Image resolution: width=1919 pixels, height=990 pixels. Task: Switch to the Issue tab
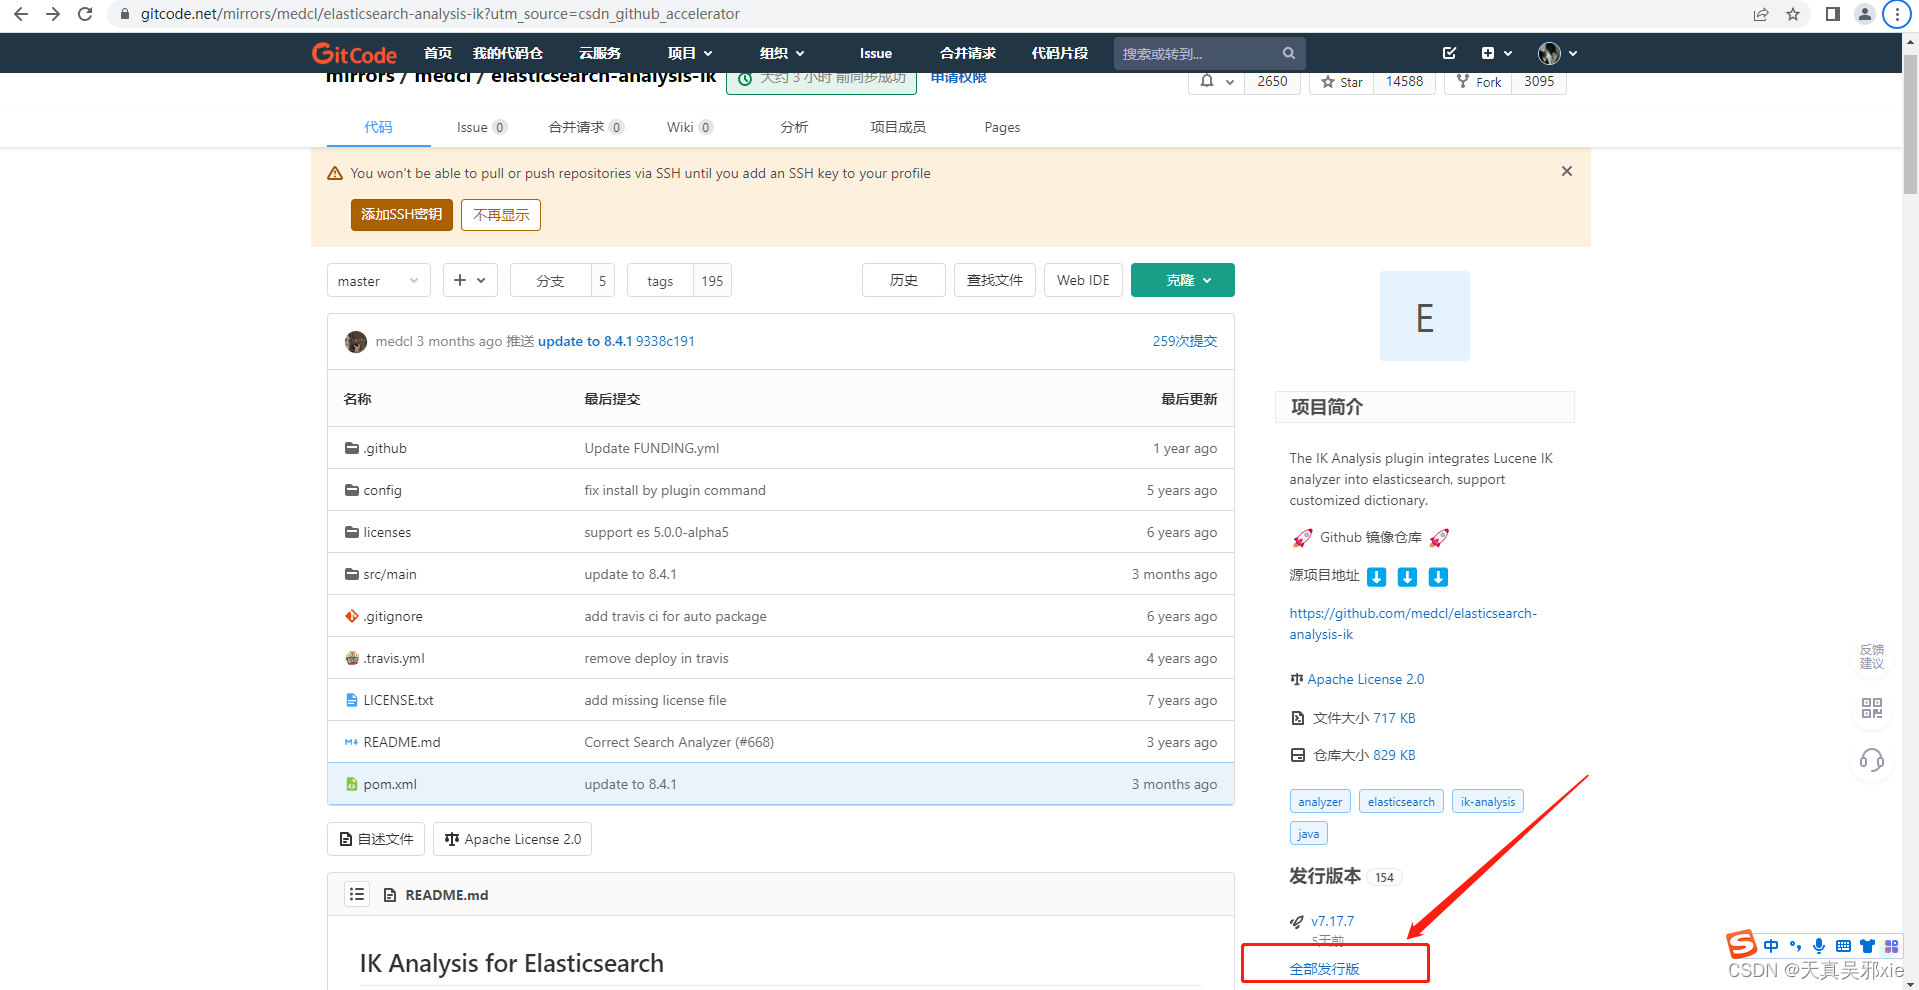click(x=481, y=127)
